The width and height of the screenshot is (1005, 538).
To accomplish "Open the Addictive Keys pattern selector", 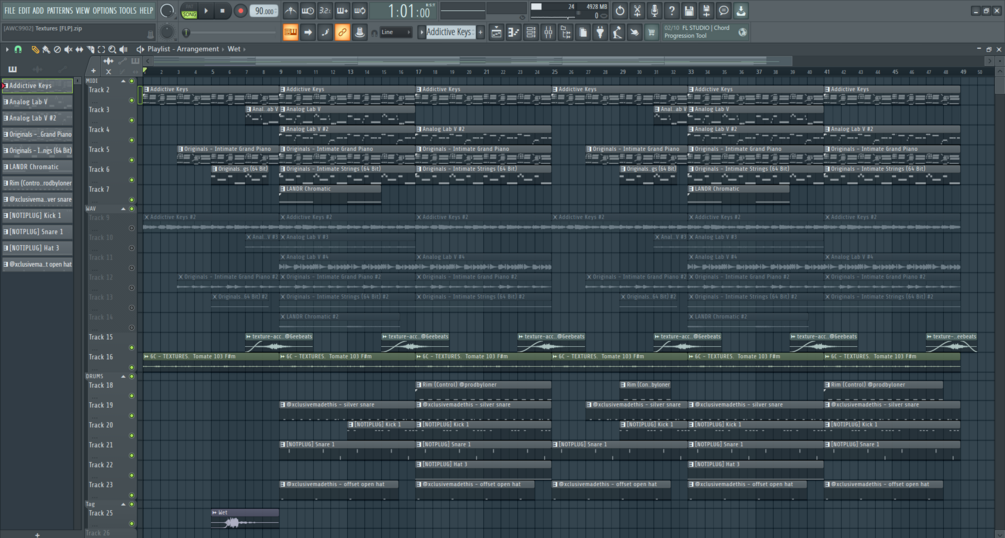I will pyautogui.click(x=450, y=32).
